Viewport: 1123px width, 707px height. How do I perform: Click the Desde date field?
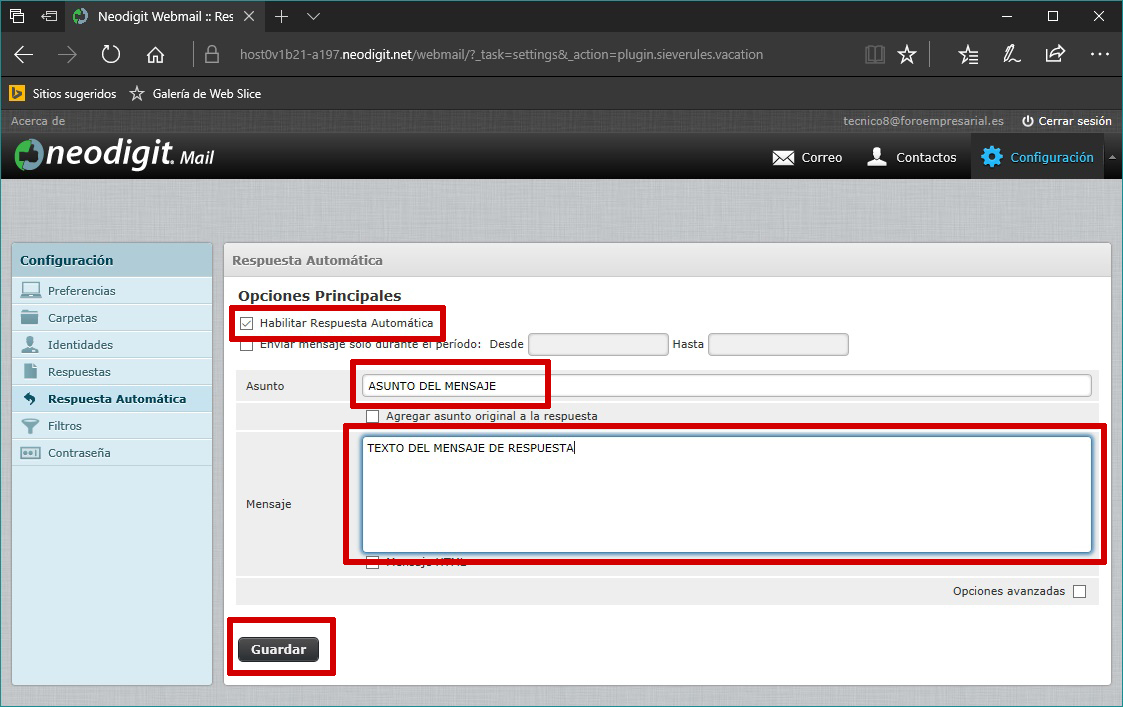click(598, 345)
